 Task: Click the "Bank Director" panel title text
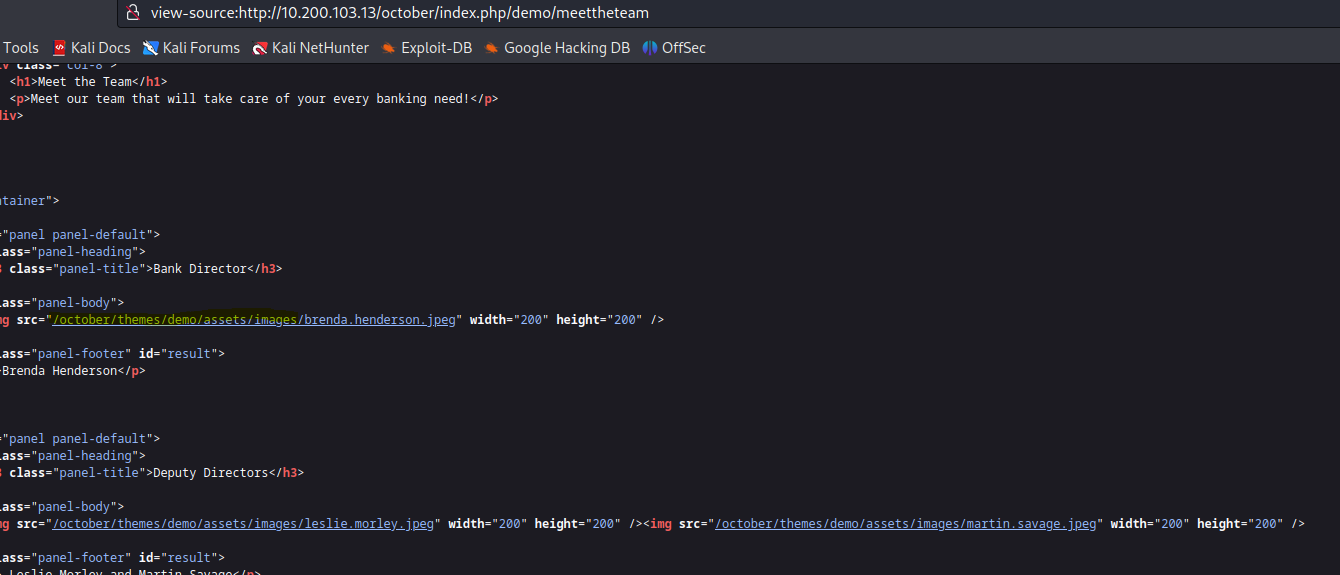(200, 269)
